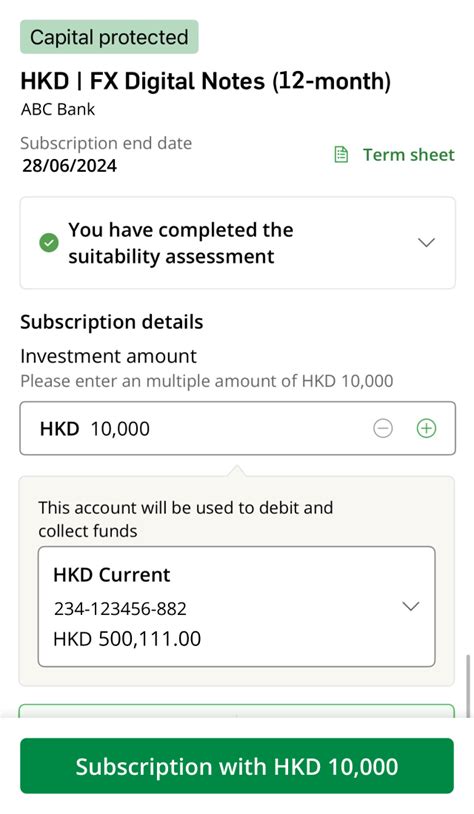Select the HKD Current account box
The height and width of the screenshot is (814, 474).
[x=237, y=606]
